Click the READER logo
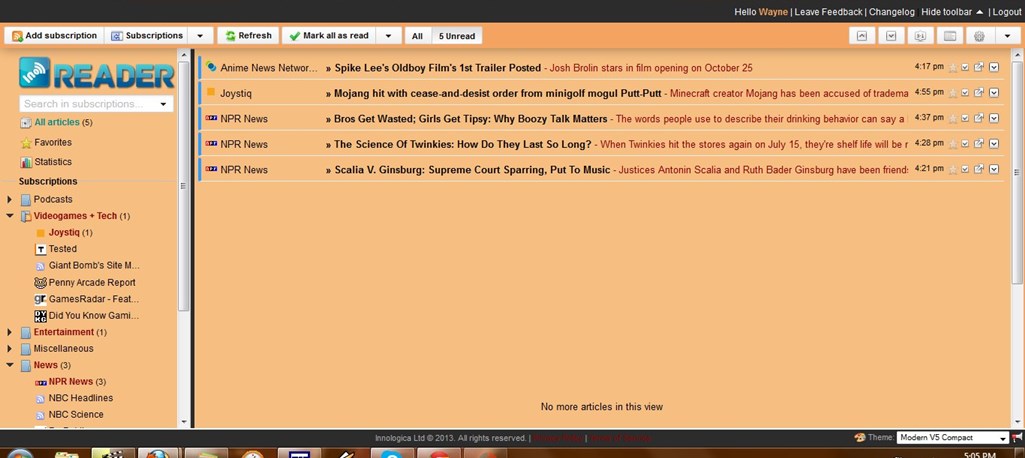1025x458 pixels. pos(97,73)
